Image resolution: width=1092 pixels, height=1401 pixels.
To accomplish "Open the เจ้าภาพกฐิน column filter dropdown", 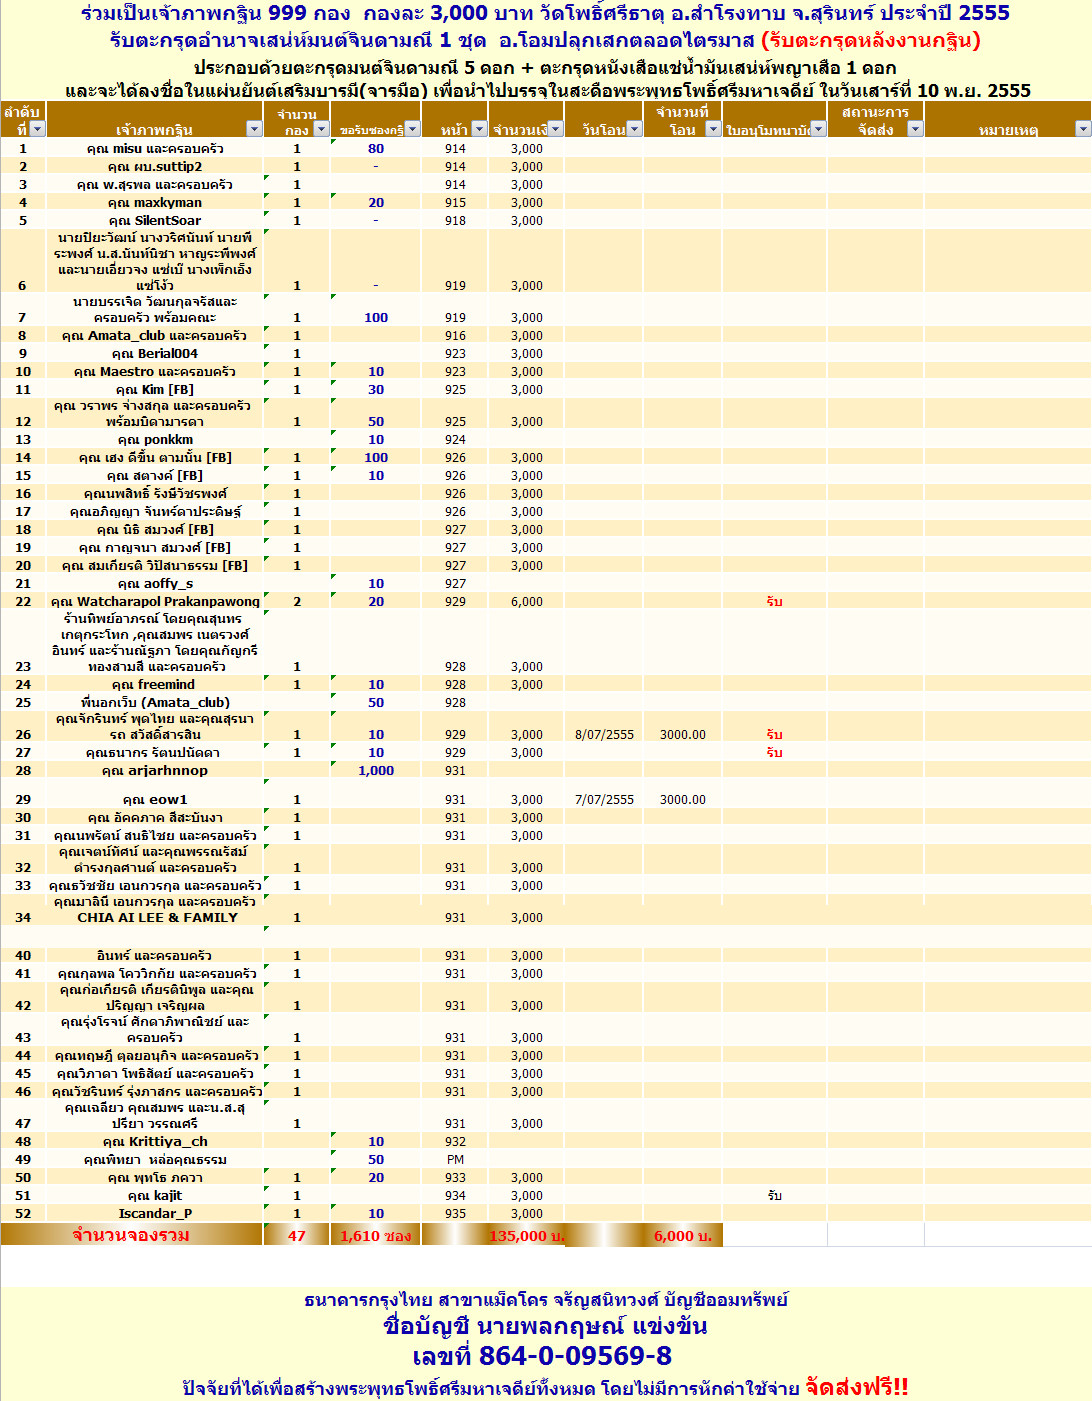I will tap(254, 129).
